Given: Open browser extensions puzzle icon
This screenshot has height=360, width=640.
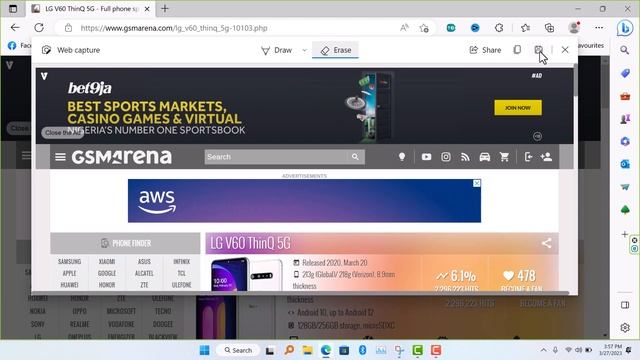Looking at the screenshot, I should click(499, 28).
